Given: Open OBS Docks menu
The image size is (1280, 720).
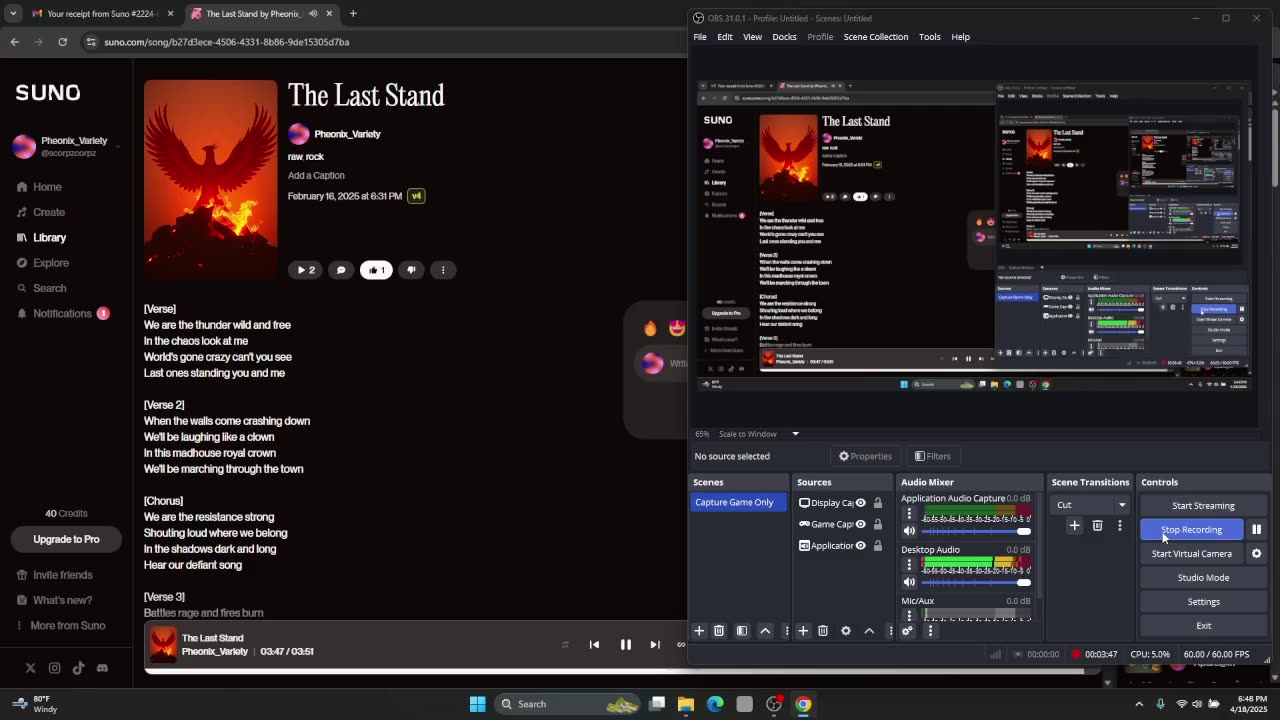Looking at the screenshot, I should point(784,37).
